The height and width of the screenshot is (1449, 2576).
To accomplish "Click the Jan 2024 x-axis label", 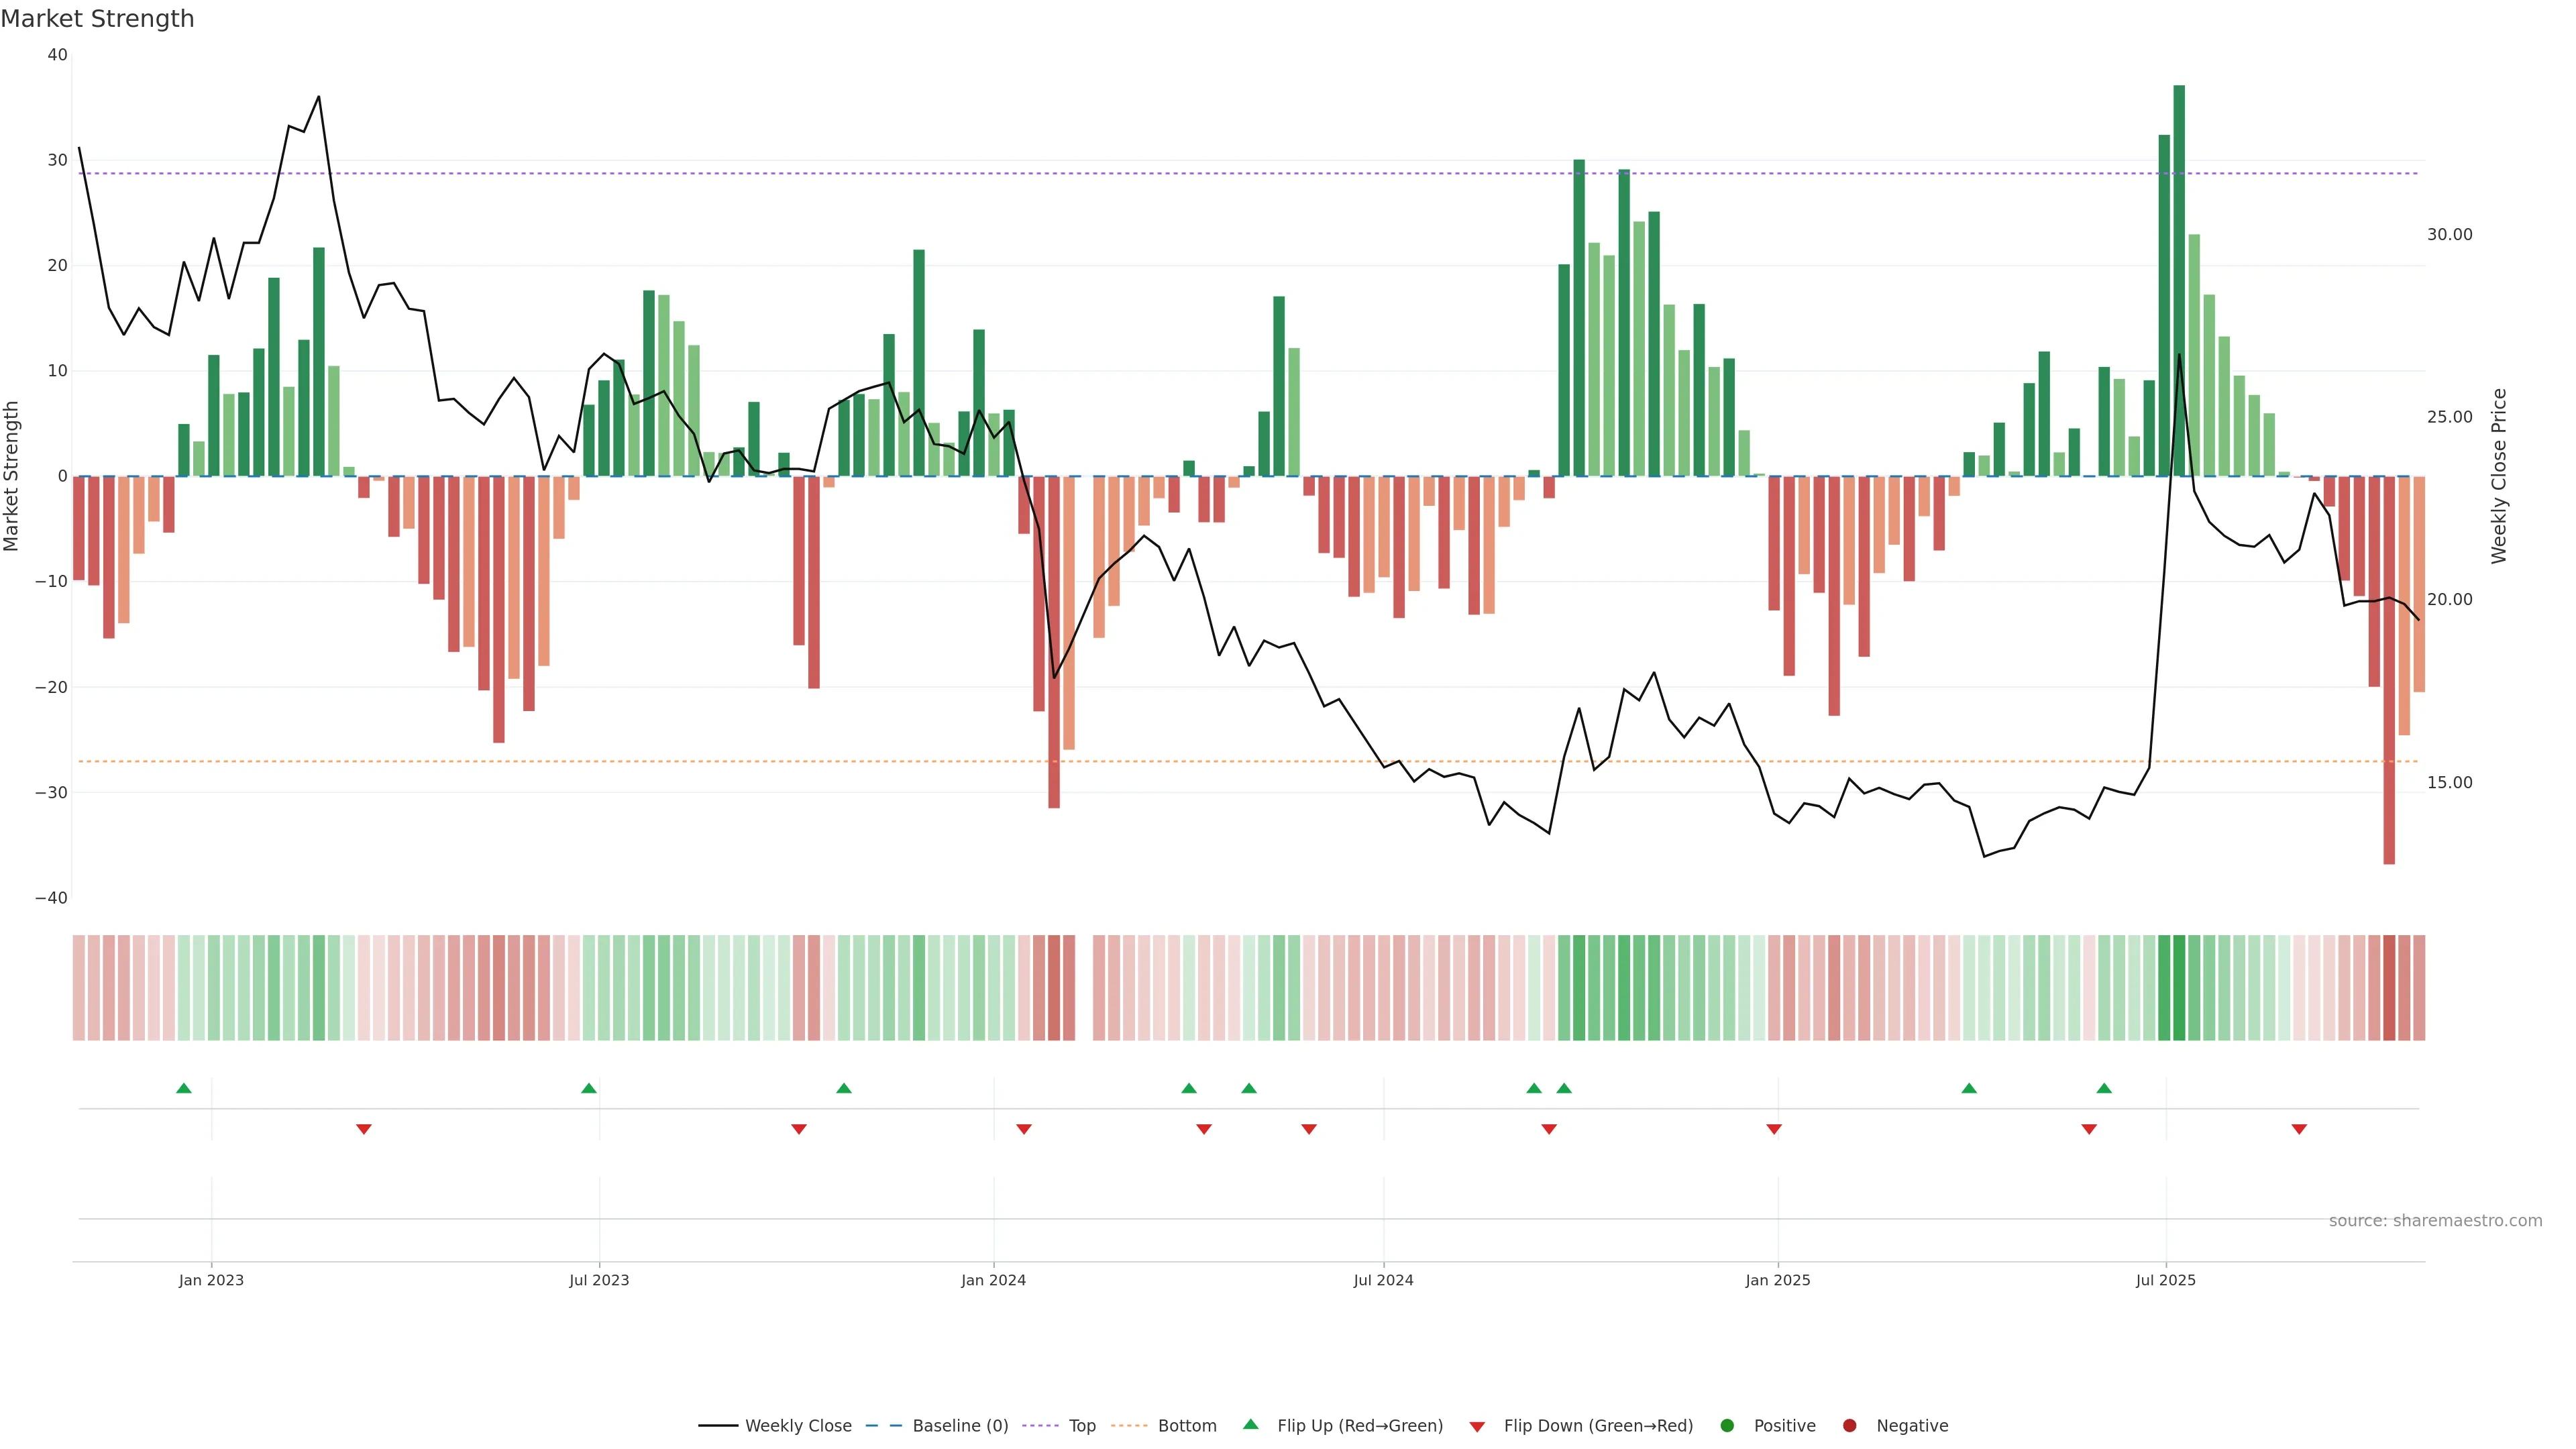I will 993,1280.
